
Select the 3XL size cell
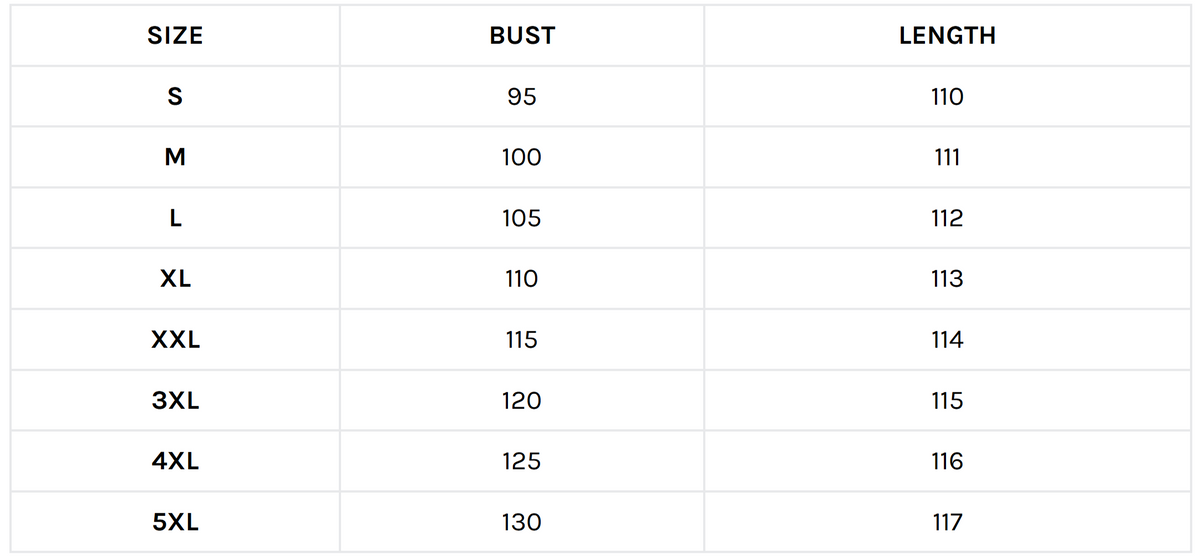click(175, 401)
